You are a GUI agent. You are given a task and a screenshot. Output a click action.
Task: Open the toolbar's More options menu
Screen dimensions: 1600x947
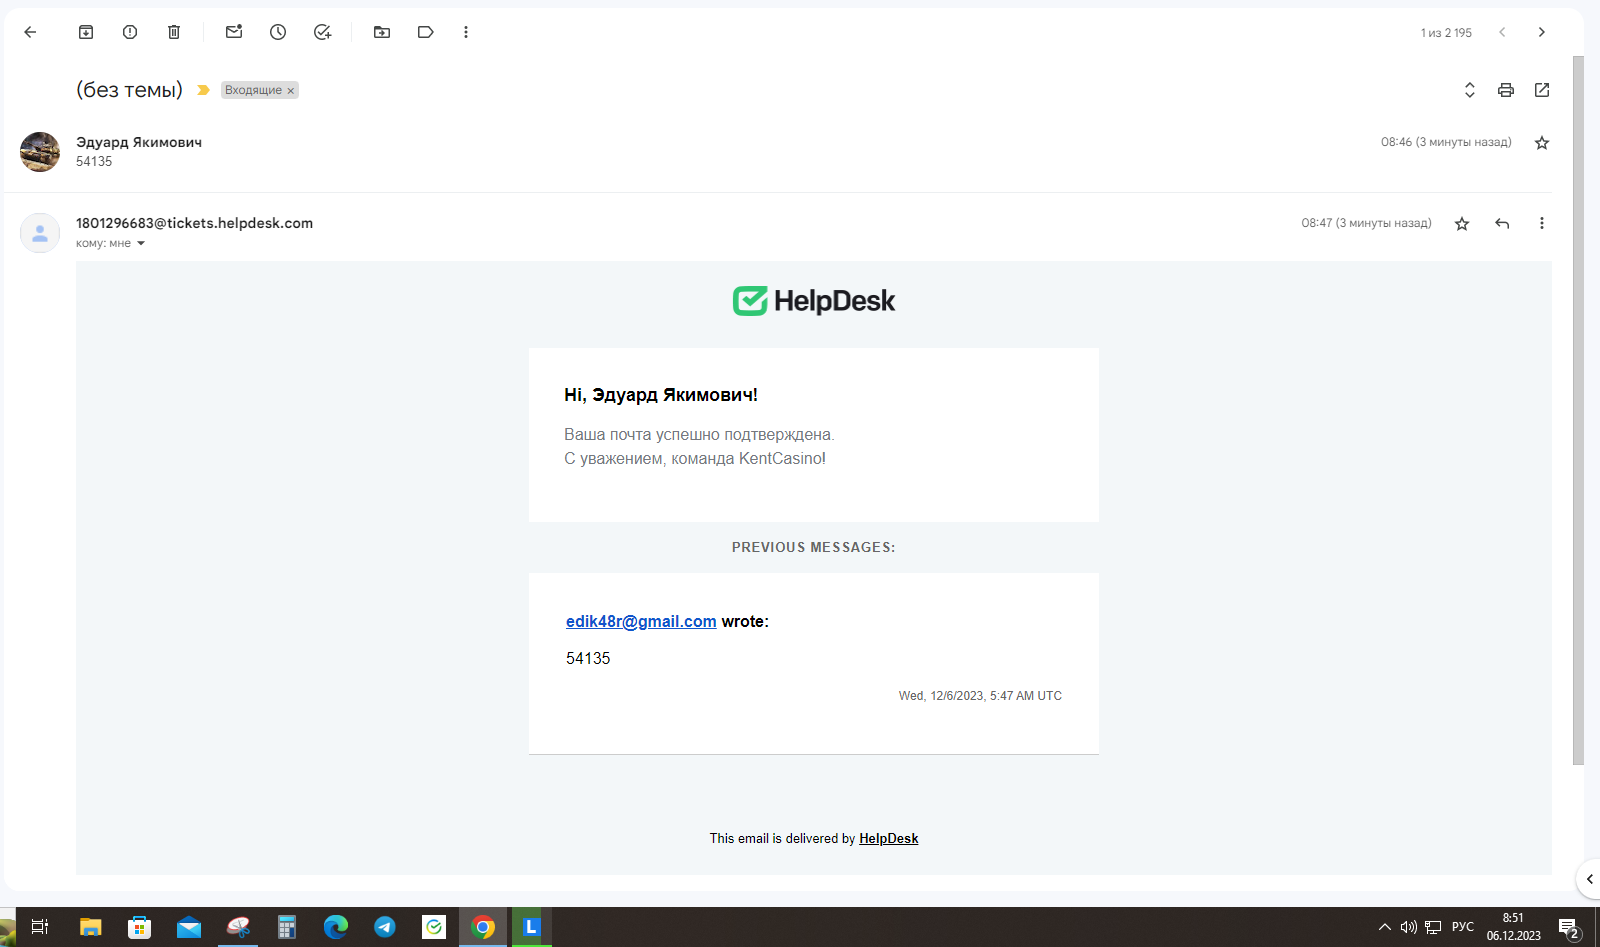pyautogui.click(x=466, y=32)
